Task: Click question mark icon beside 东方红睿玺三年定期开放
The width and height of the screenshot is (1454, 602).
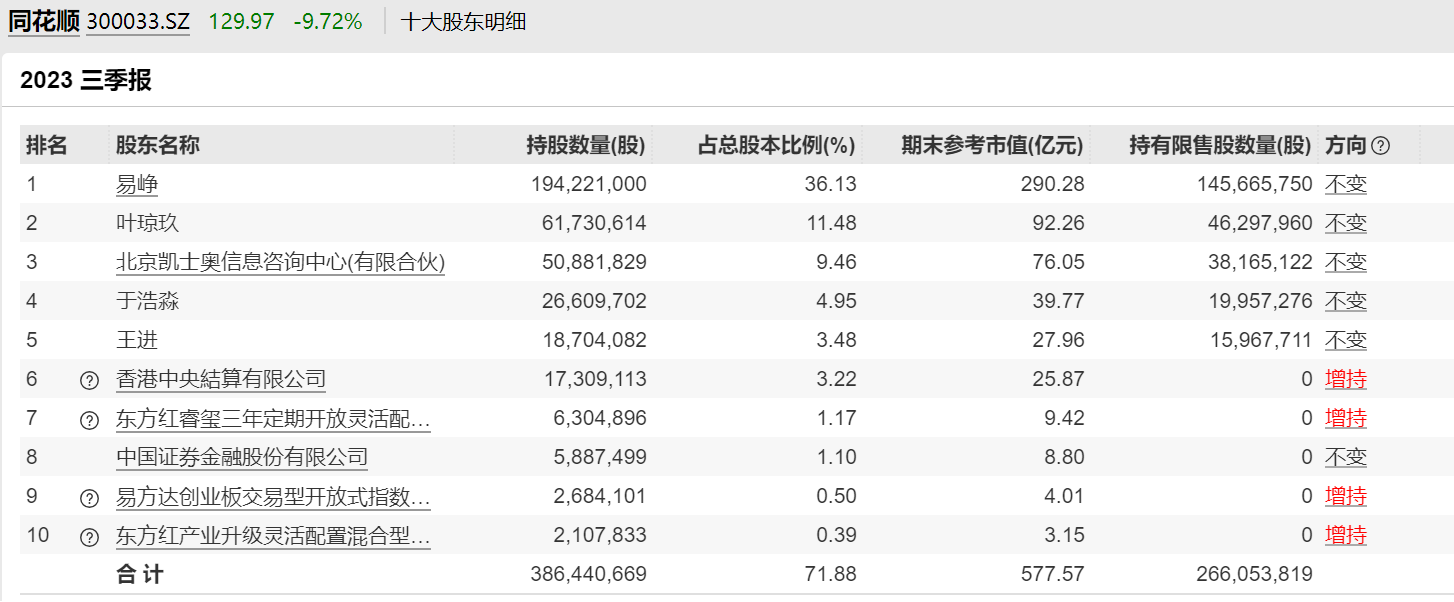Action: (x=89, y=419)
